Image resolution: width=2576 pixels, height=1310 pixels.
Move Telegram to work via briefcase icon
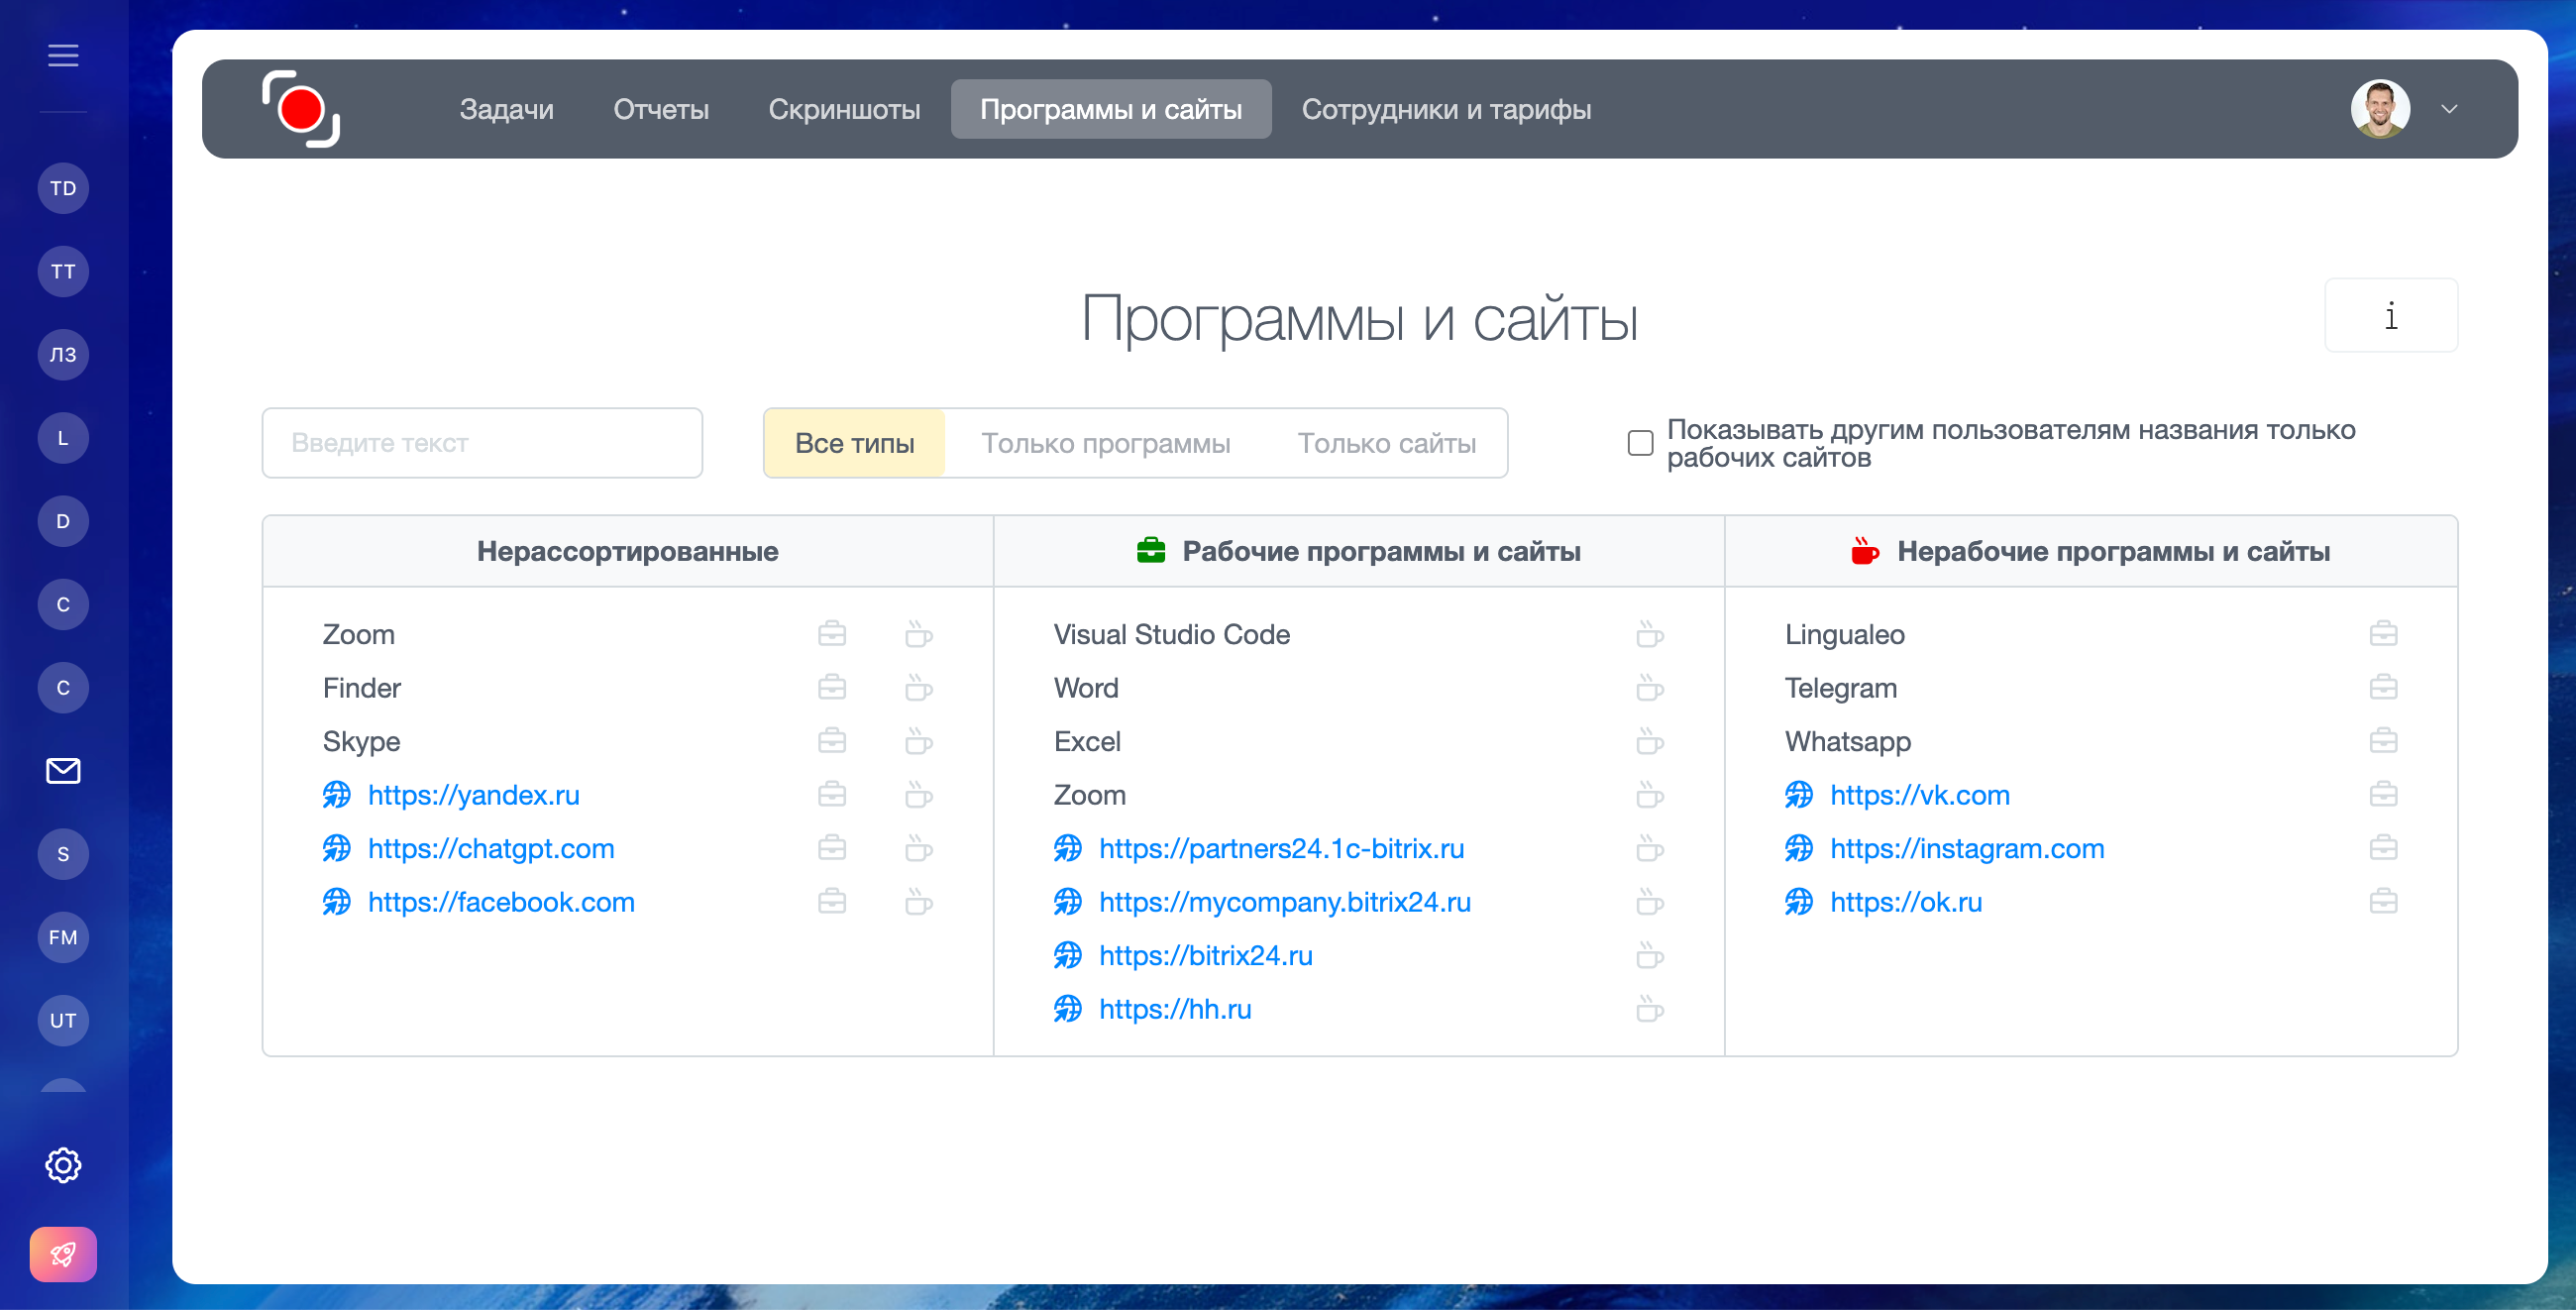tap(2382, 688)
